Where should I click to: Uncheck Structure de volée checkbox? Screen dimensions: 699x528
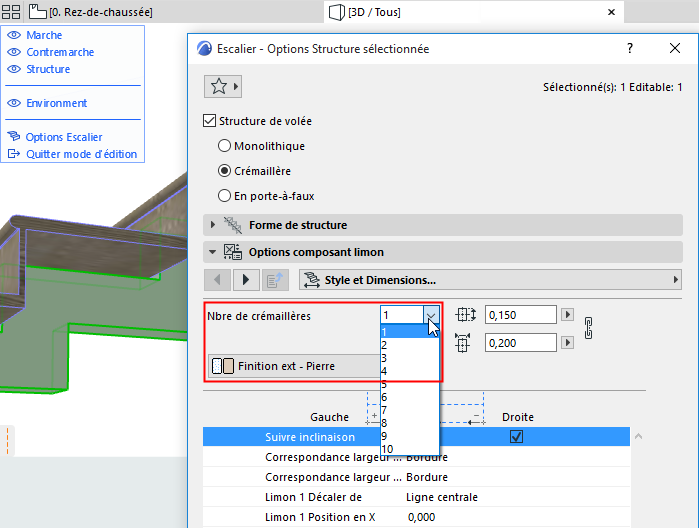click(x=210, y=121)
